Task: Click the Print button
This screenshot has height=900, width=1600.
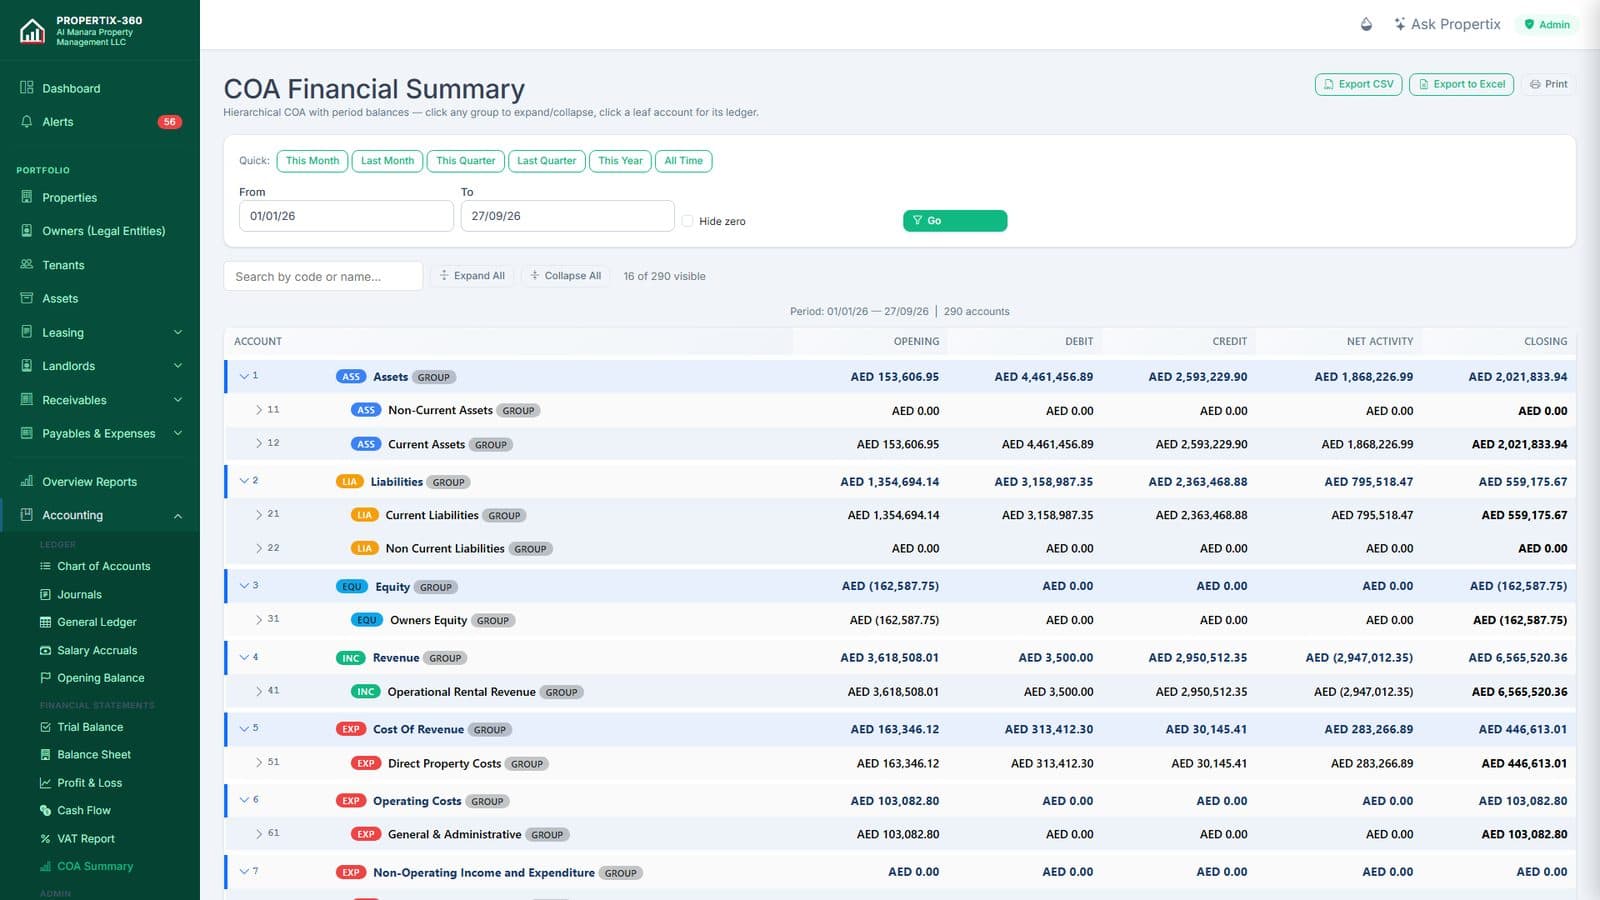Action: click(x=1548, y=84)
